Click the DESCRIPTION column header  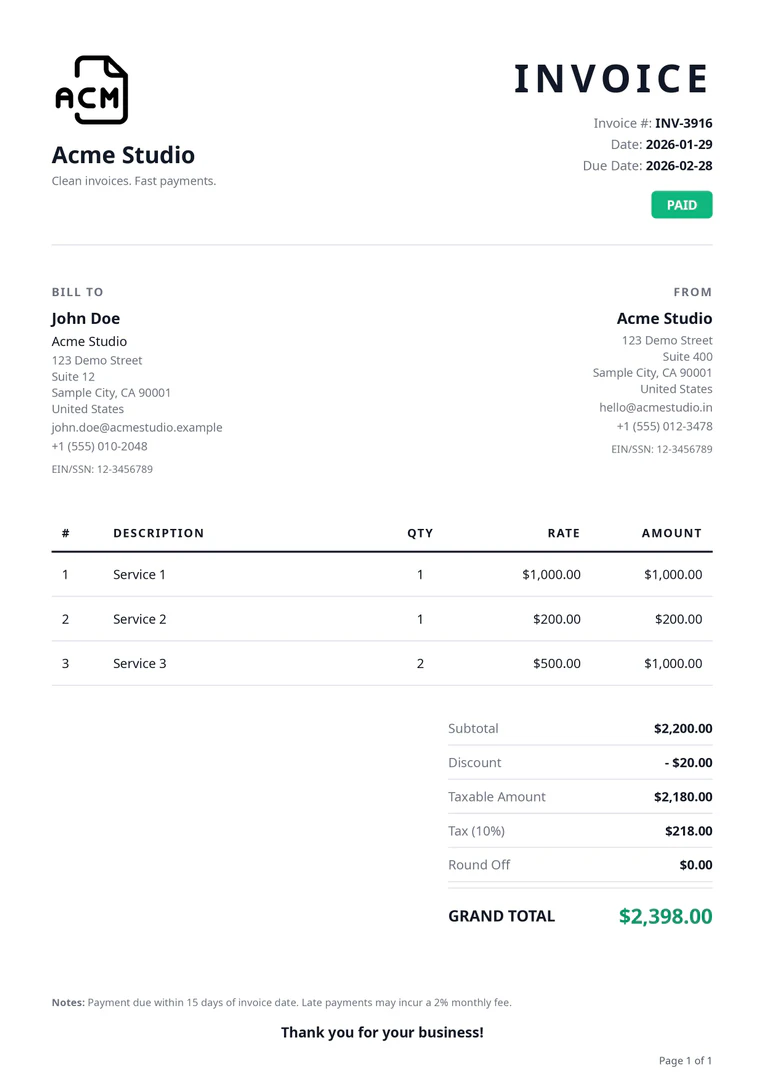click(158, 533)
